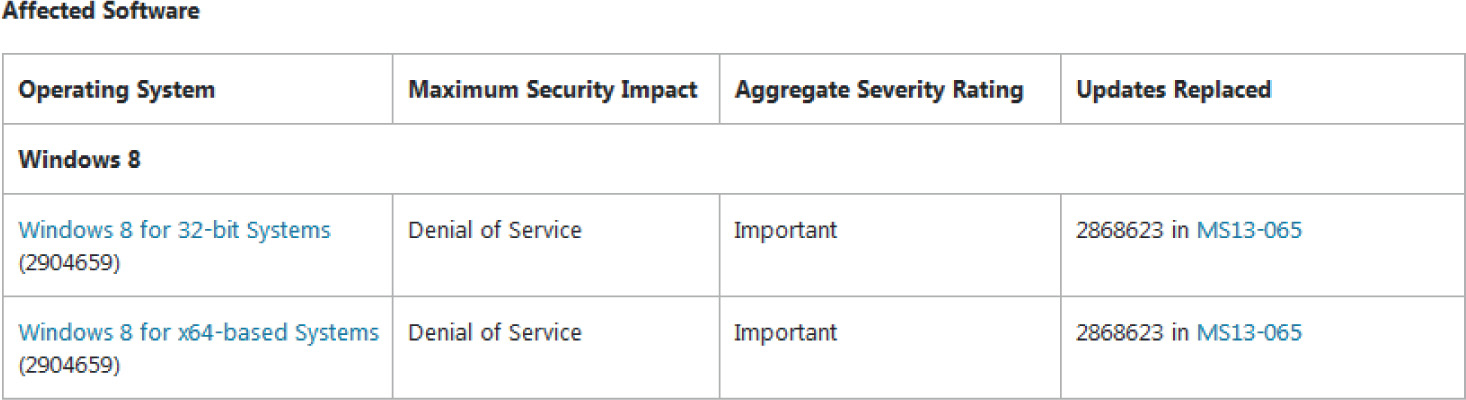Viewport: 1466px width, 400px height.
Task: Click the Updates Replaced column header
Action: pyautogui.click(x=1173, y=90)
